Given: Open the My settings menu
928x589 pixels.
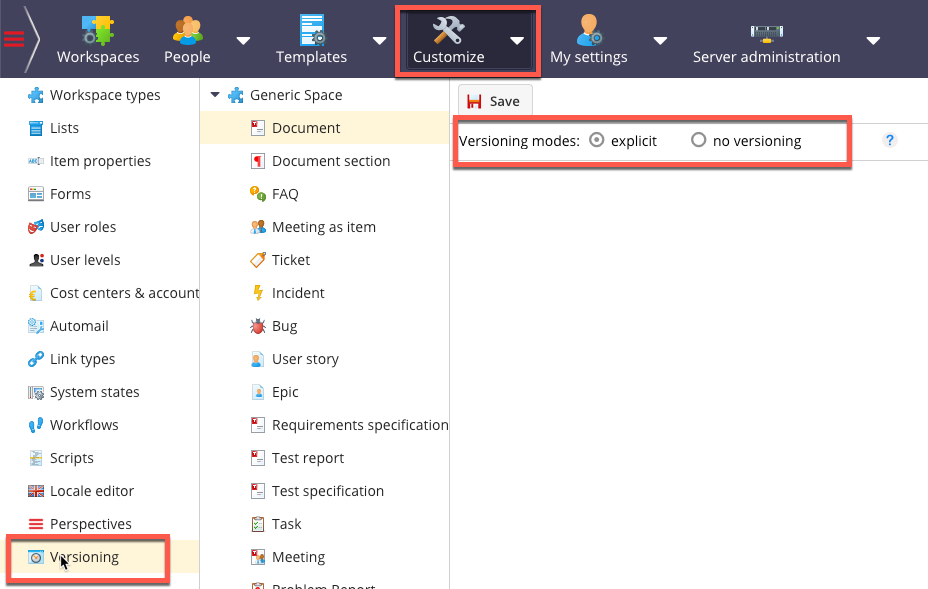Looking at the screenshot, I should (x=588, y=40).
